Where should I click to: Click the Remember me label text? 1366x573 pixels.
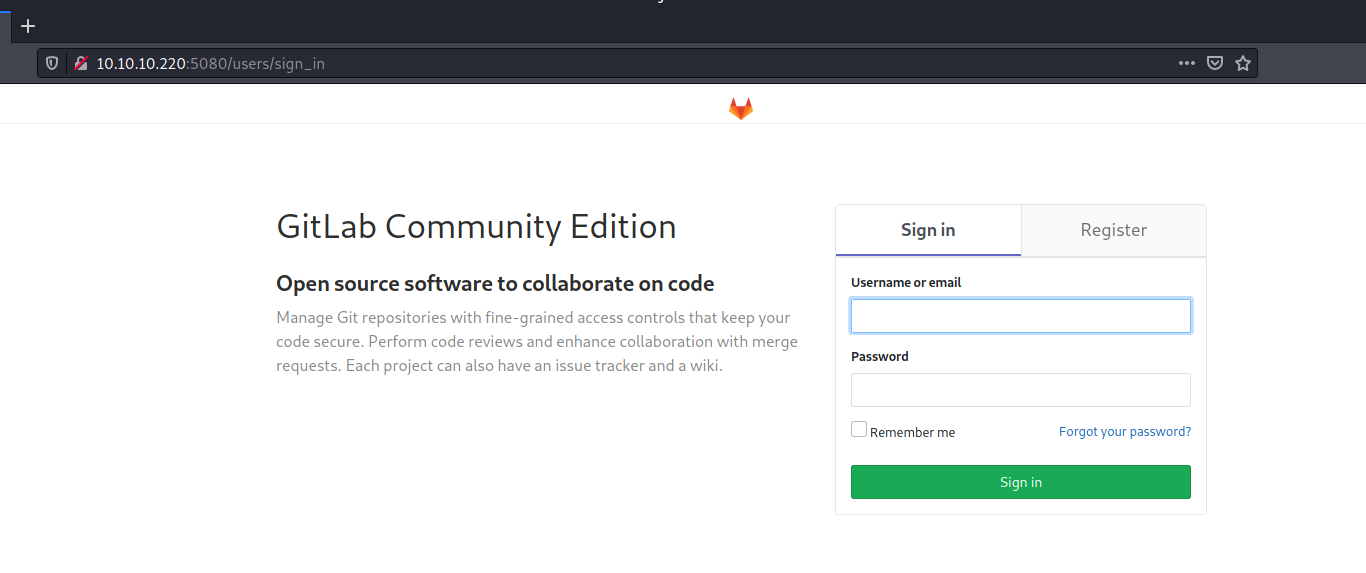pos(912,433)
